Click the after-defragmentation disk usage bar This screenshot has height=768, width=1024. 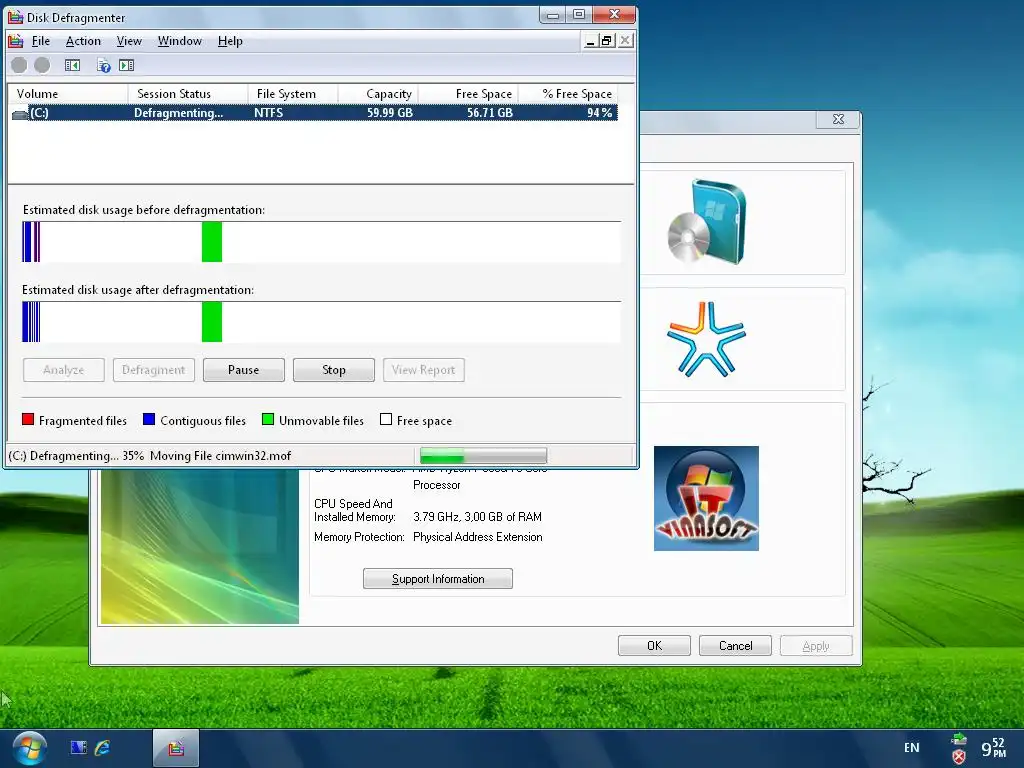[x=321, y=321]
